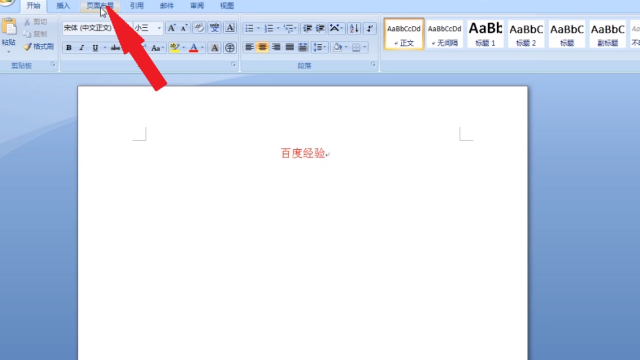Apply the 正文 (Normal) style

point(404,34)
